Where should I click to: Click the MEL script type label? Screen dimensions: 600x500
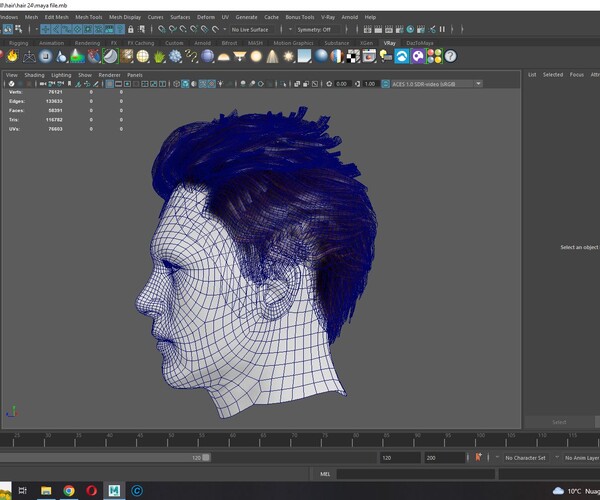click(325, 474)
